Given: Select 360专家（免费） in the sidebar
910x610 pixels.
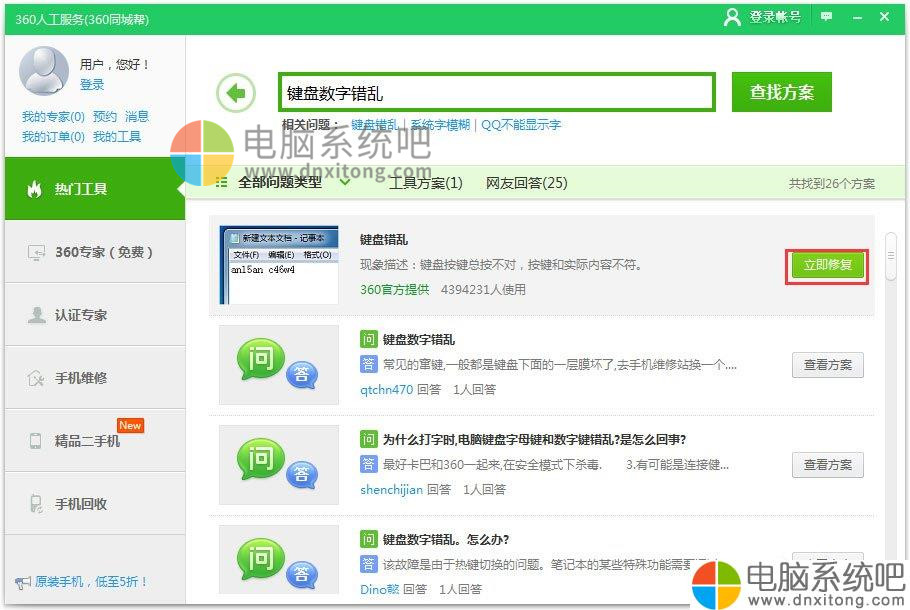Looking at the screenshot, I should point(95,252).
